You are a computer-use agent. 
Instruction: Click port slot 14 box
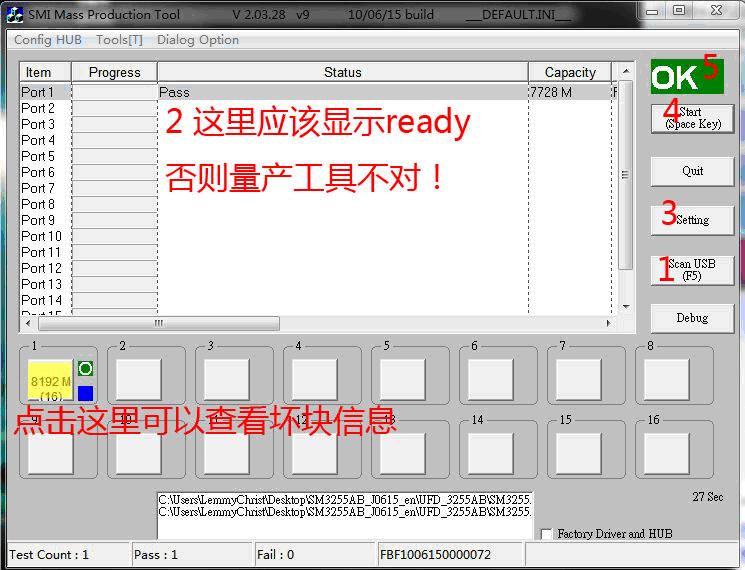[x=491, y=453]
